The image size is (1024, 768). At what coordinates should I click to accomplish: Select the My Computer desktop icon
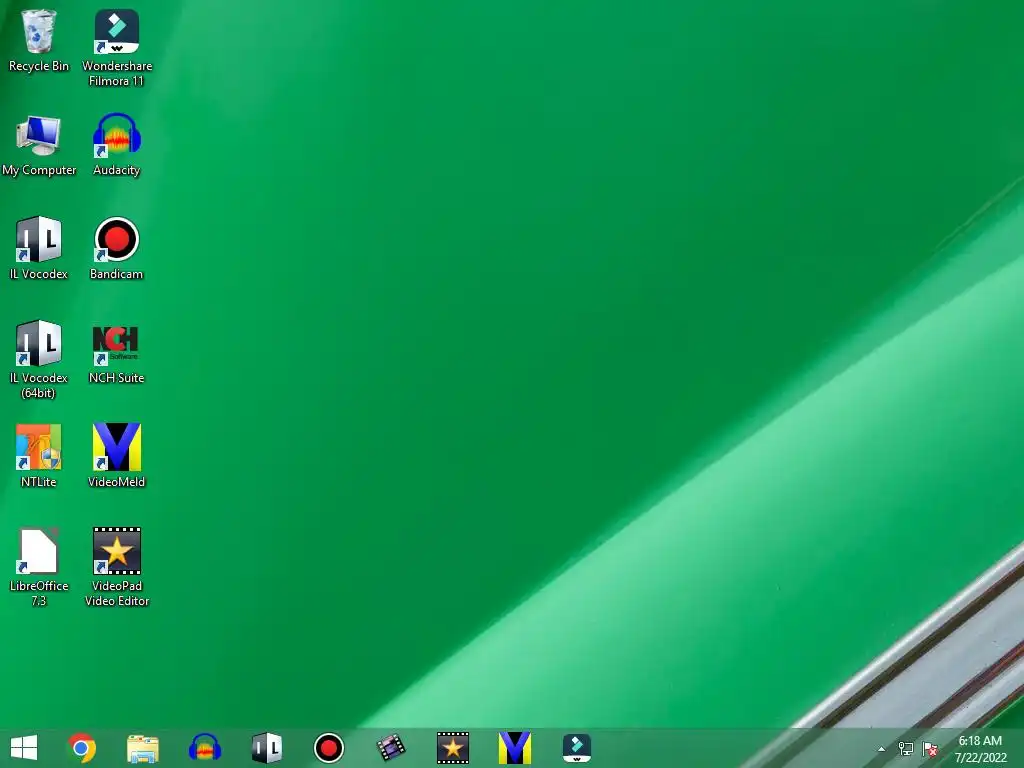coord(39,145)
